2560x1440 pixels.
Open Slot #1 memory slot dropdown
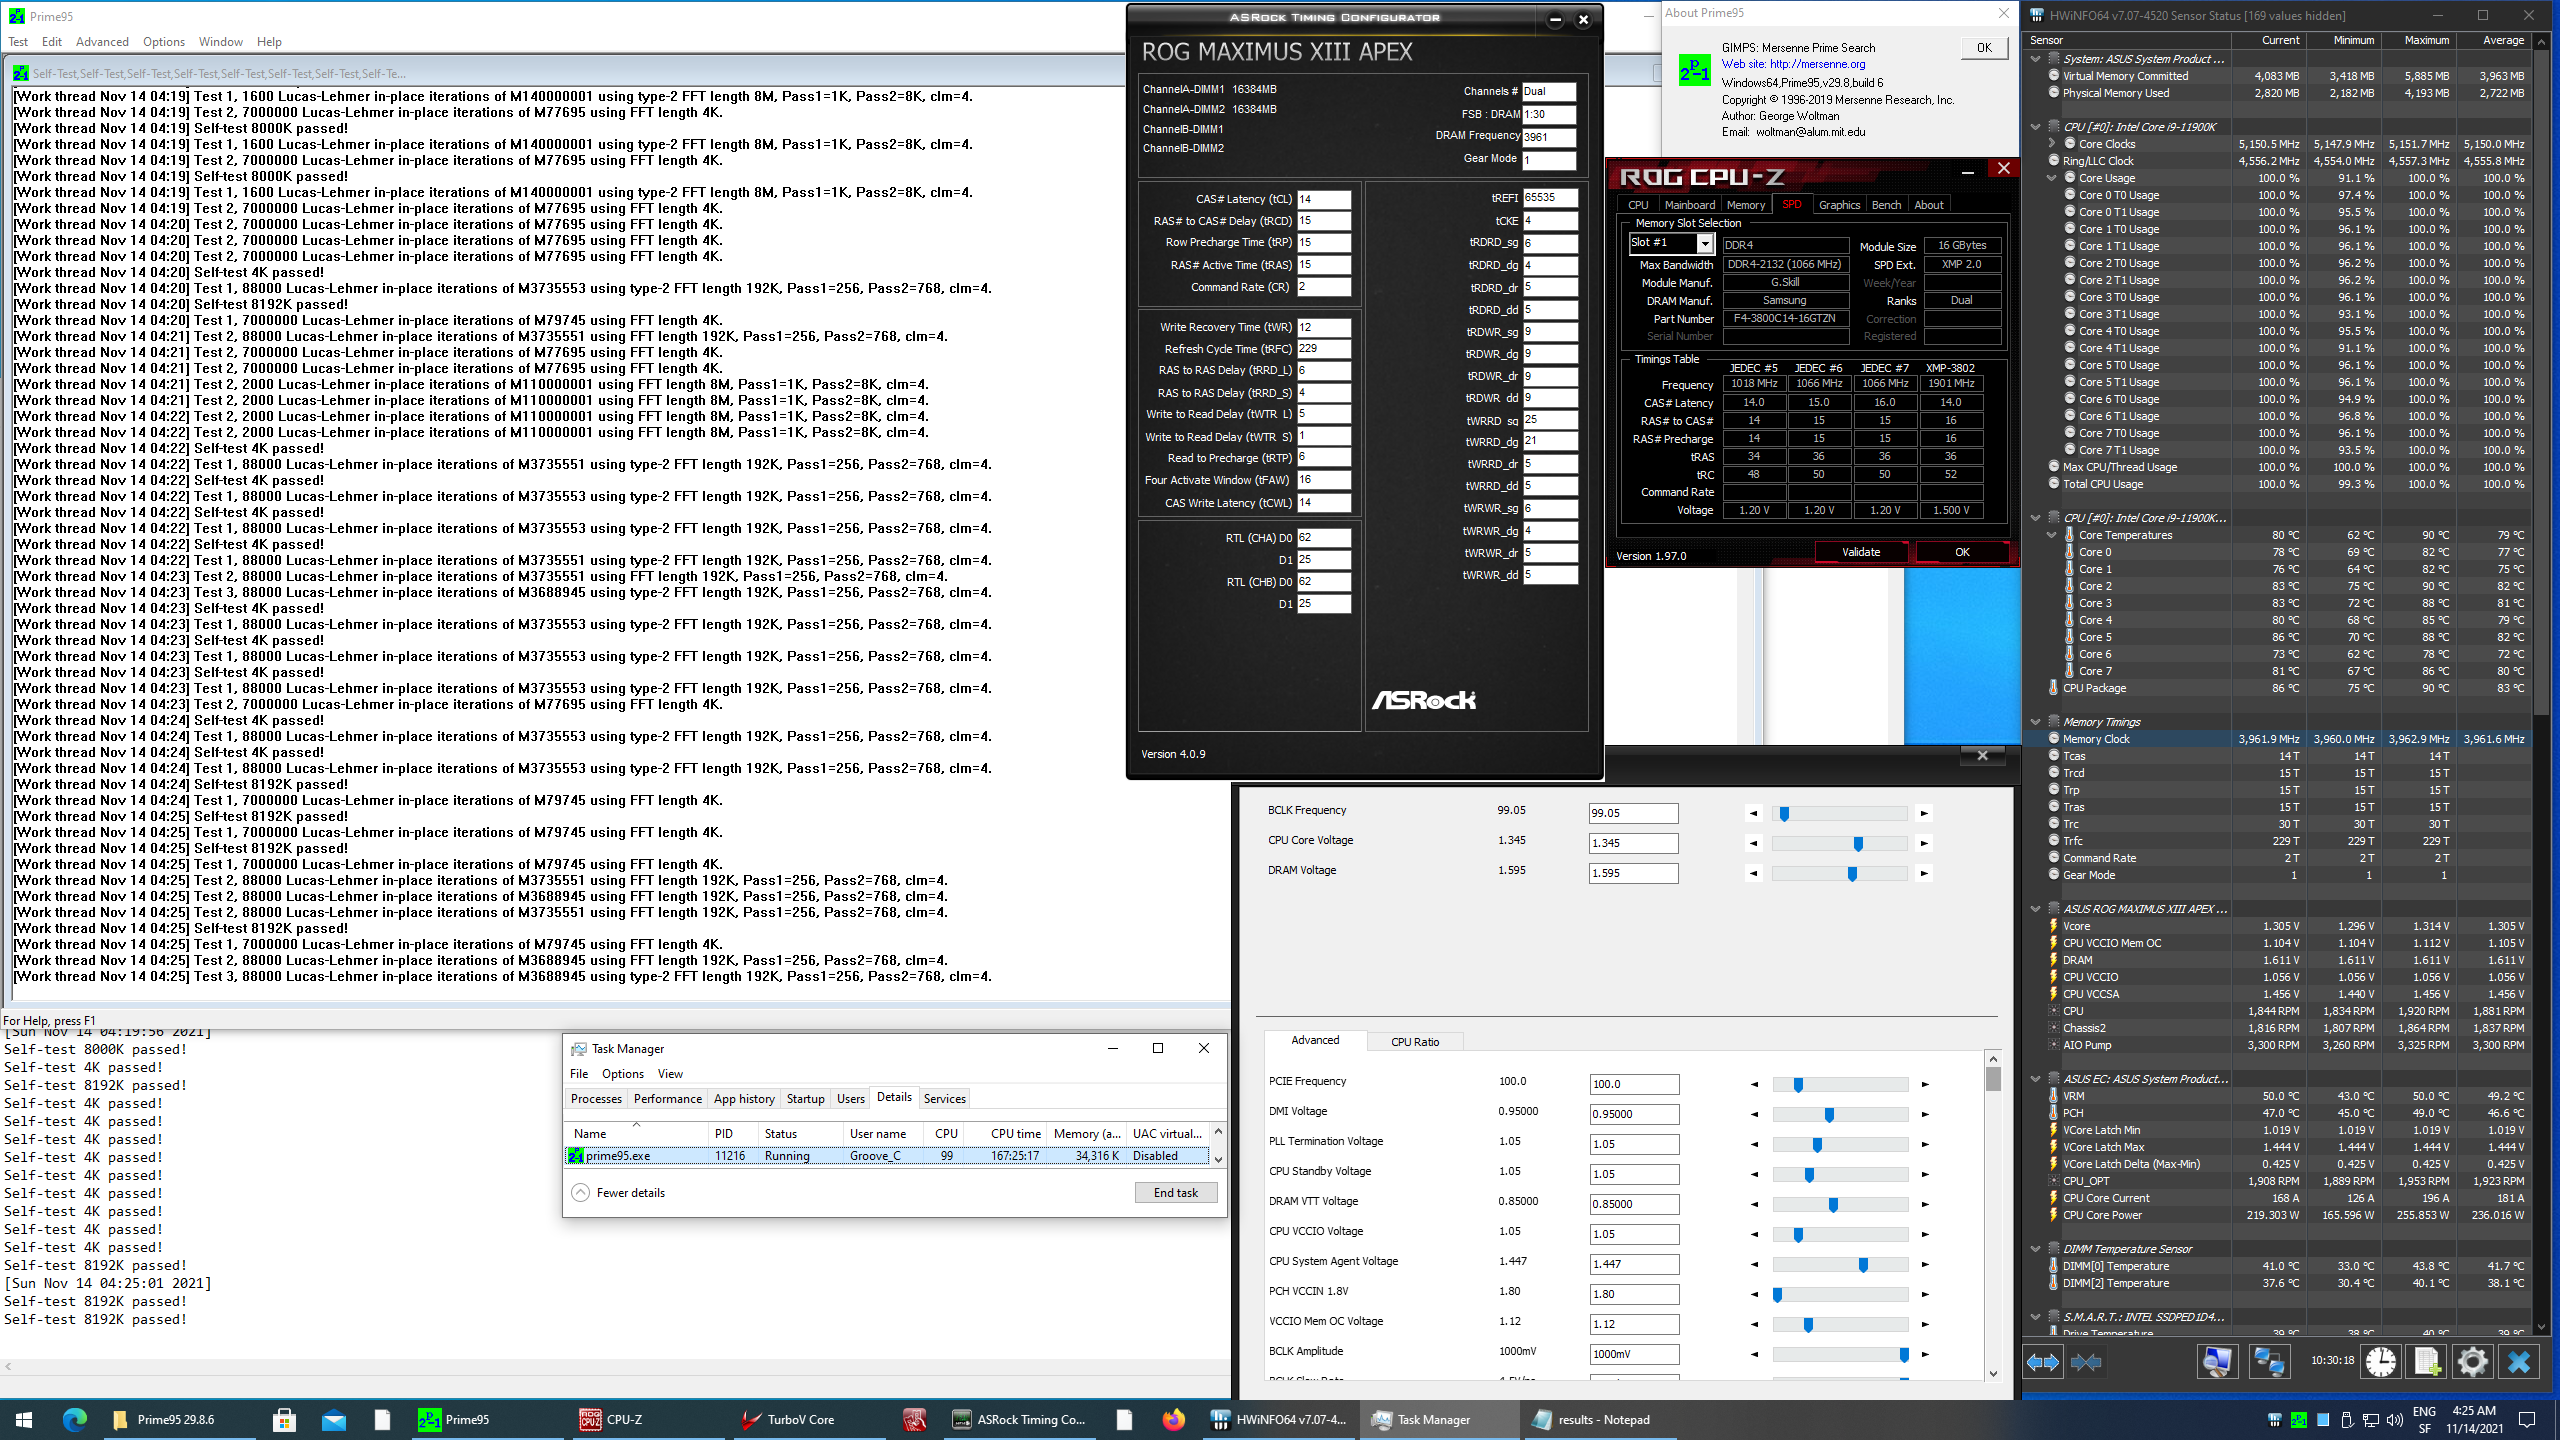pos(1705,244)
